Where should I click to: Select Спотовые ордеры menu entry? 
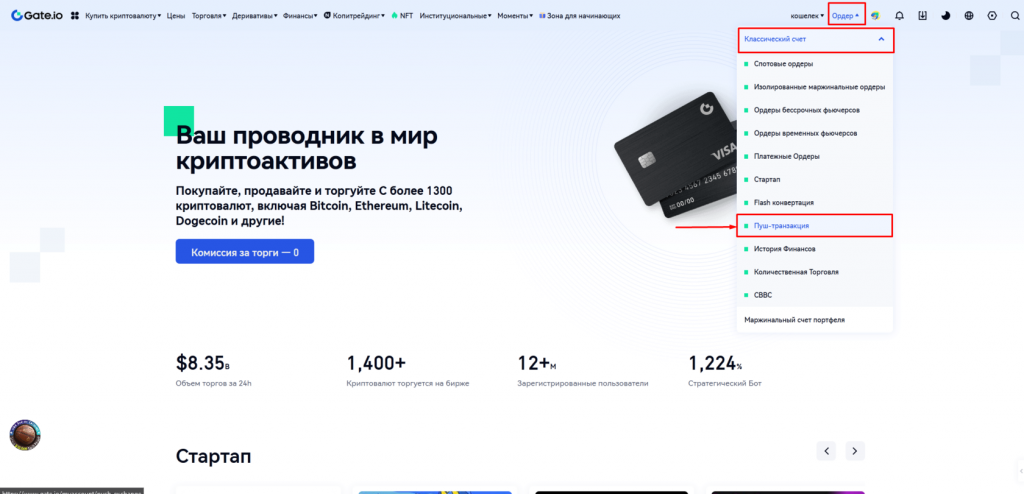[814, 64]
